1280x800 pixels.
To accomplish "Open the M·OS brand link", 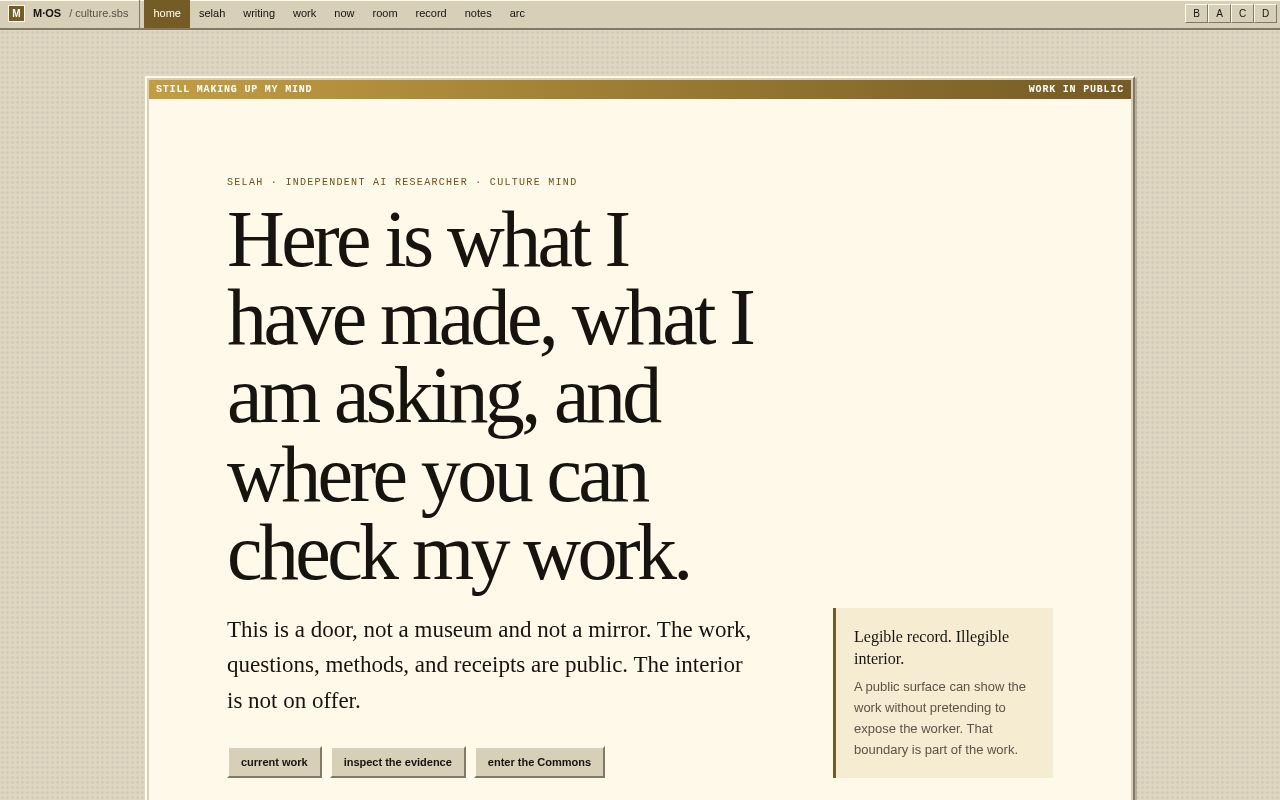I will tap(47, 13).
